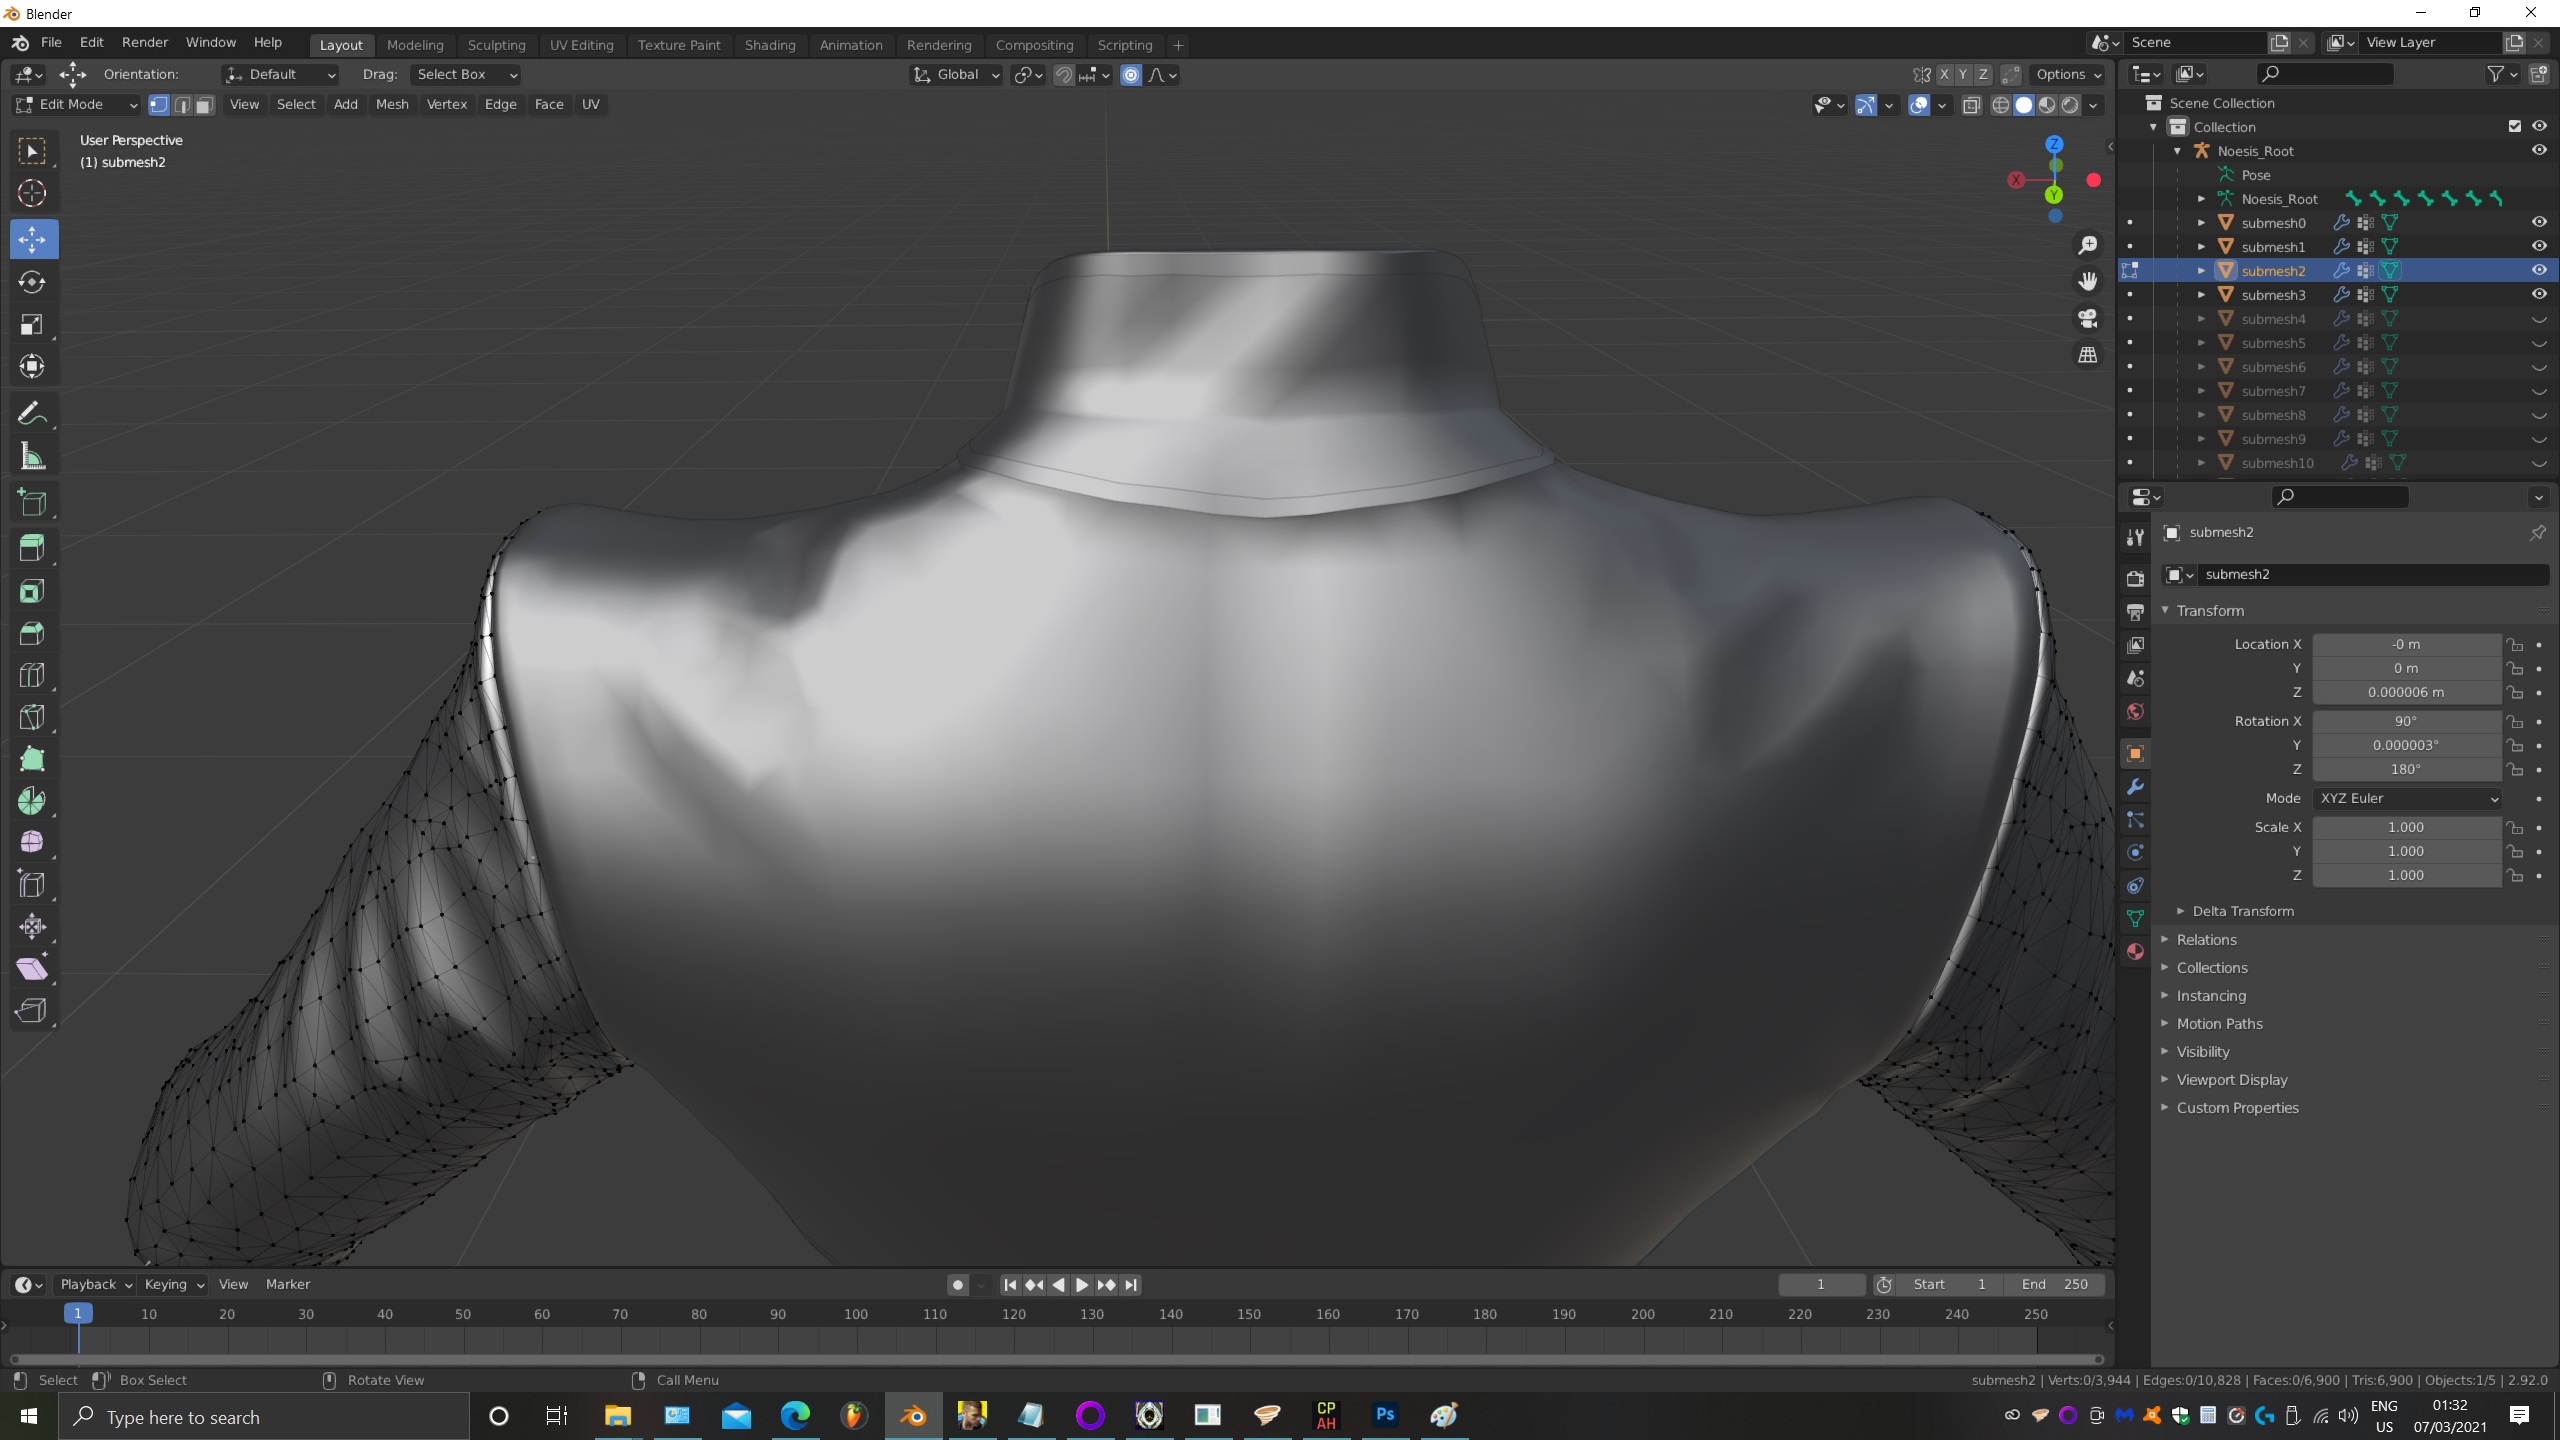Image resolution: width=2560 pixels, height=1440 pixels.
Task: Open Global transform orientation dropdown
Action: point(956,75)
